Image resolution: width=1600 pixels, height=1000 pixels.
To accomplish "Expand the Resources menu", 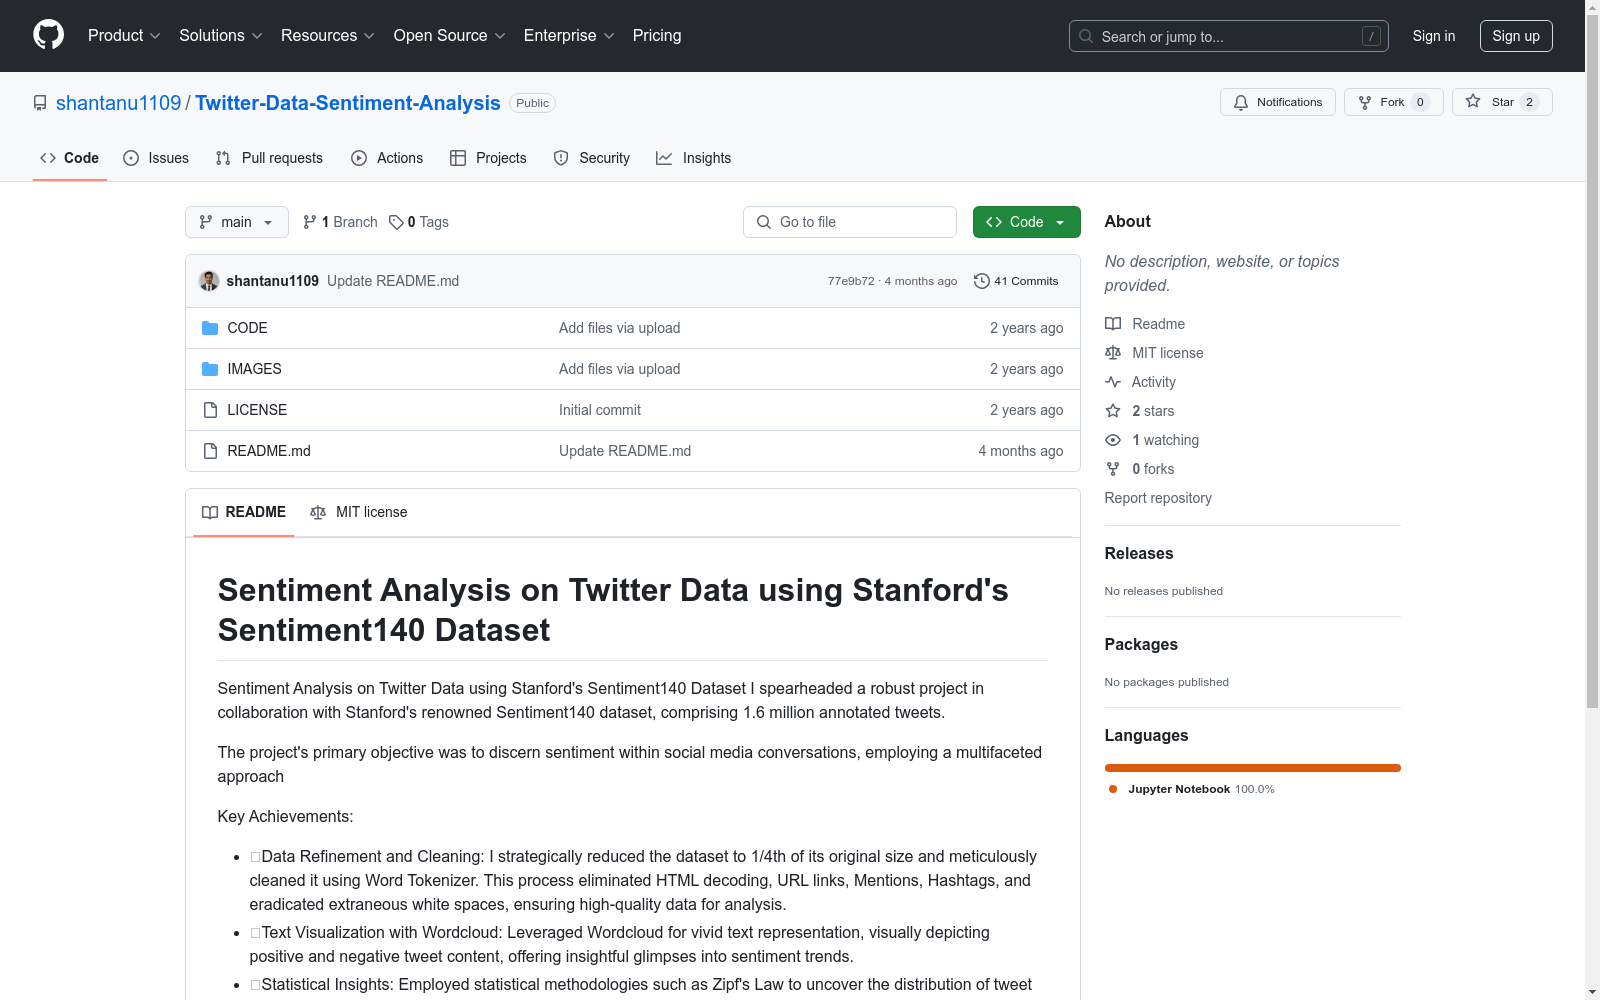I will pyautogui.click(x=328, y=35).
